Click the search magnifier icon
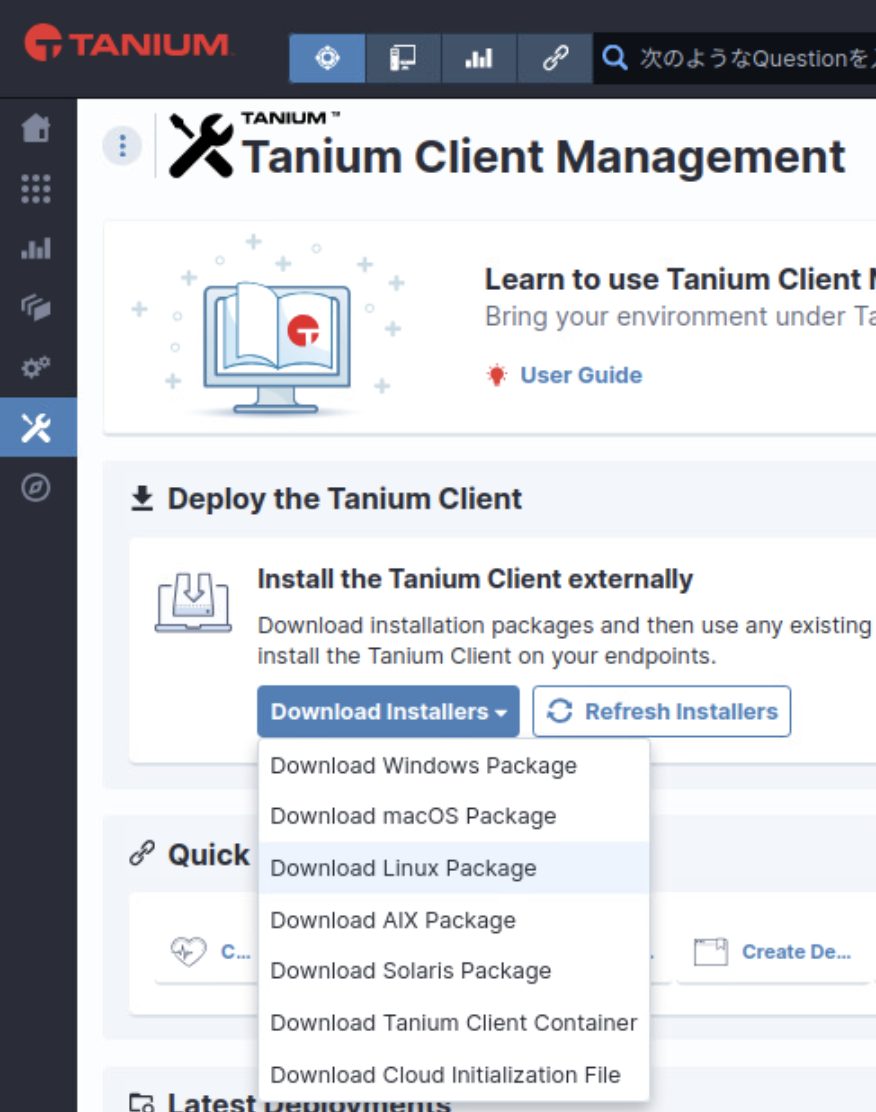 [x=614, y=58]
